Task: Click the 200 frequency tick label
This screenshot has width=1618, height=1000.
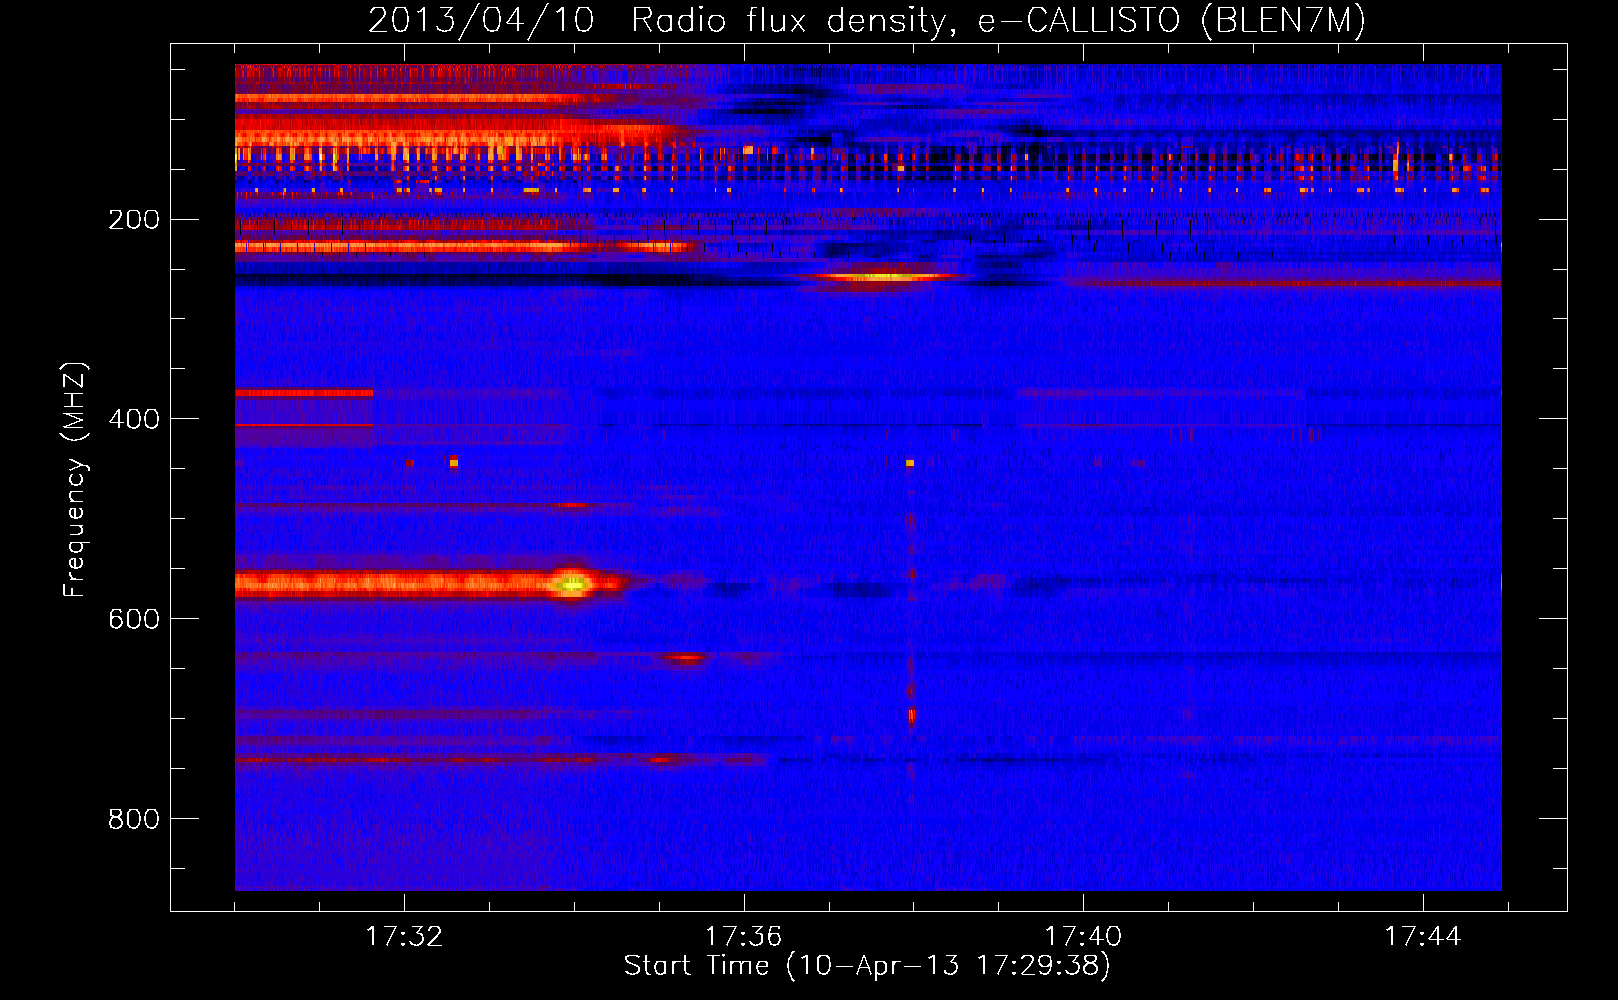Action: click(134, 219)
